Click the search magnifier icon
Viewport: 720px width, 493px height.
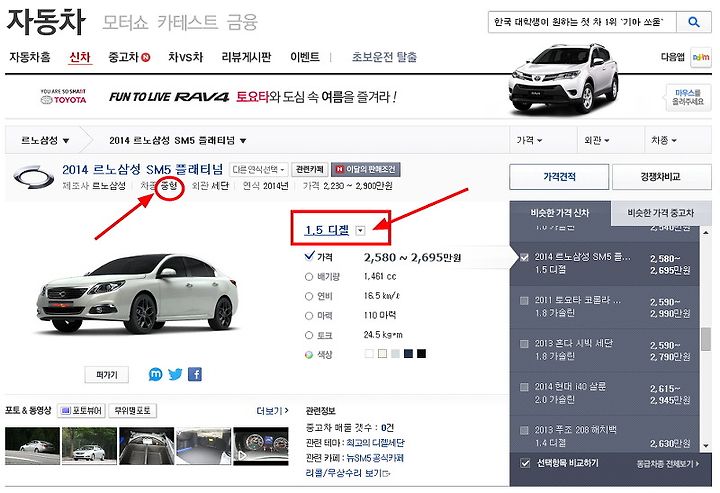coord(694,22)
